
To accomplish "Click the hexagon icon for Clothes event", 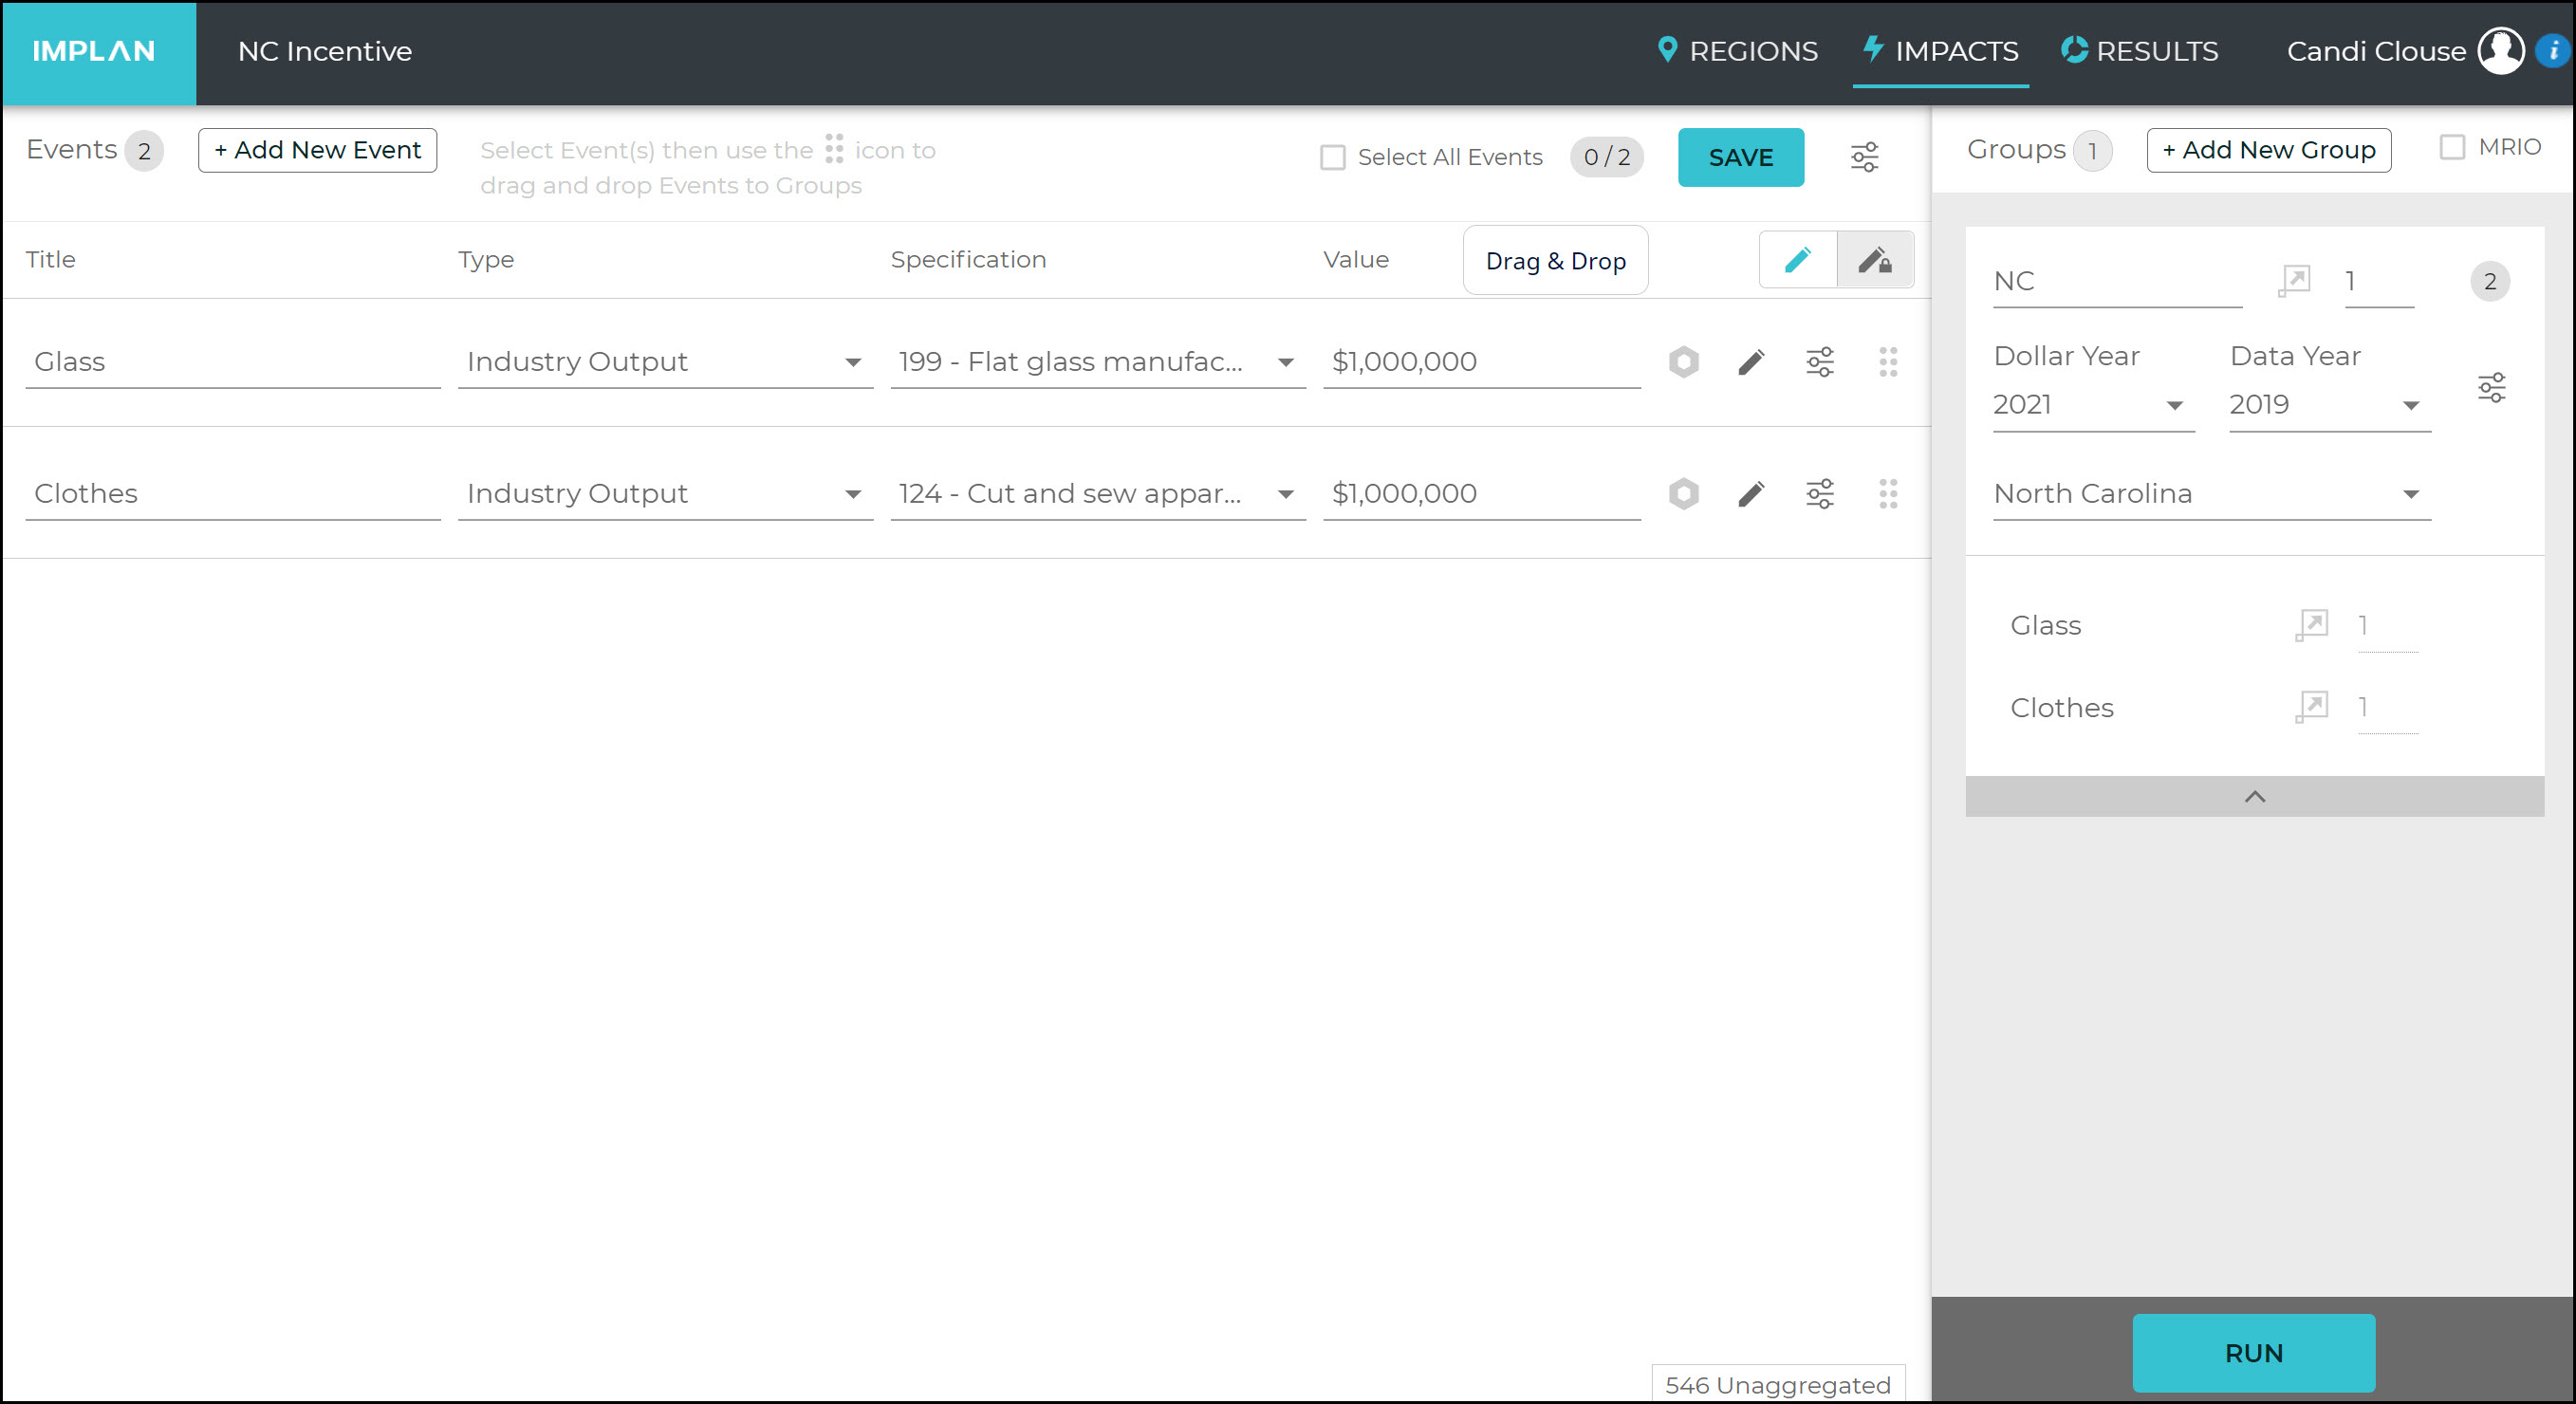I will pos(1684,494).
